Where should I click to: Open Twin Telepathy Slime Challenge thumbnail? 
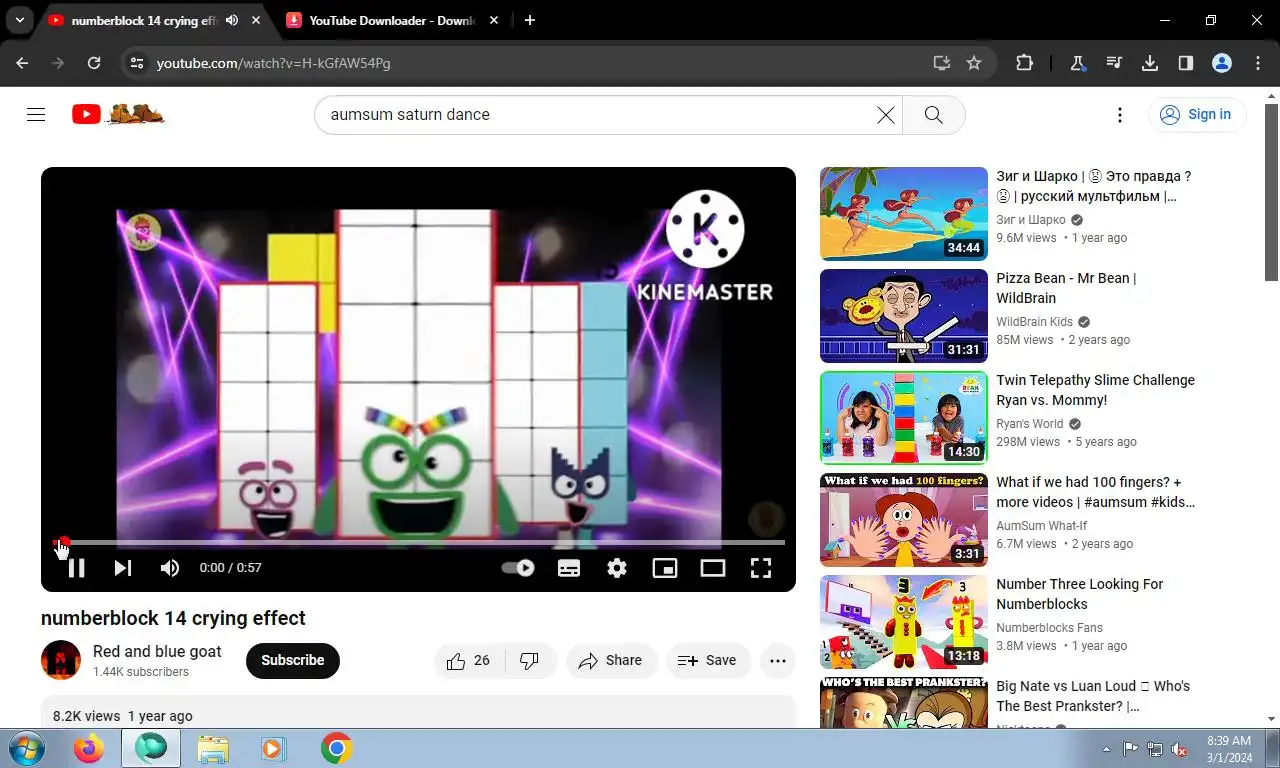[904, 418]
